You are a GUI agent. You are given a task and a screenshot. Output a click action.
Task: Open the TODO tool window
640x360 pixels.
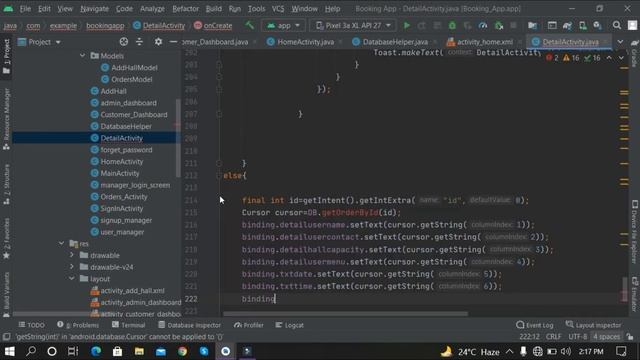(x=31, y=325)
